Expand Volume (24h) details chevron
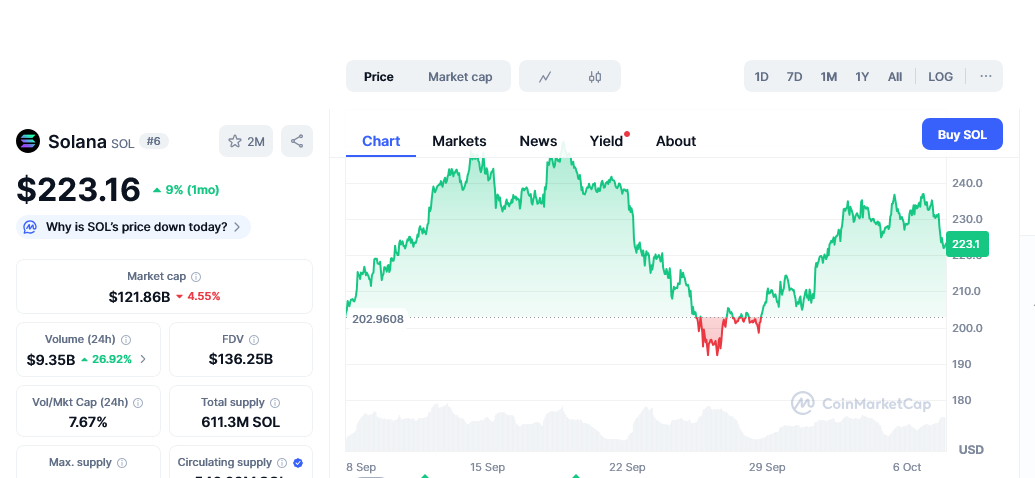Image resolution: width=1035 pixels, height=478 pixels. [143, 359]
